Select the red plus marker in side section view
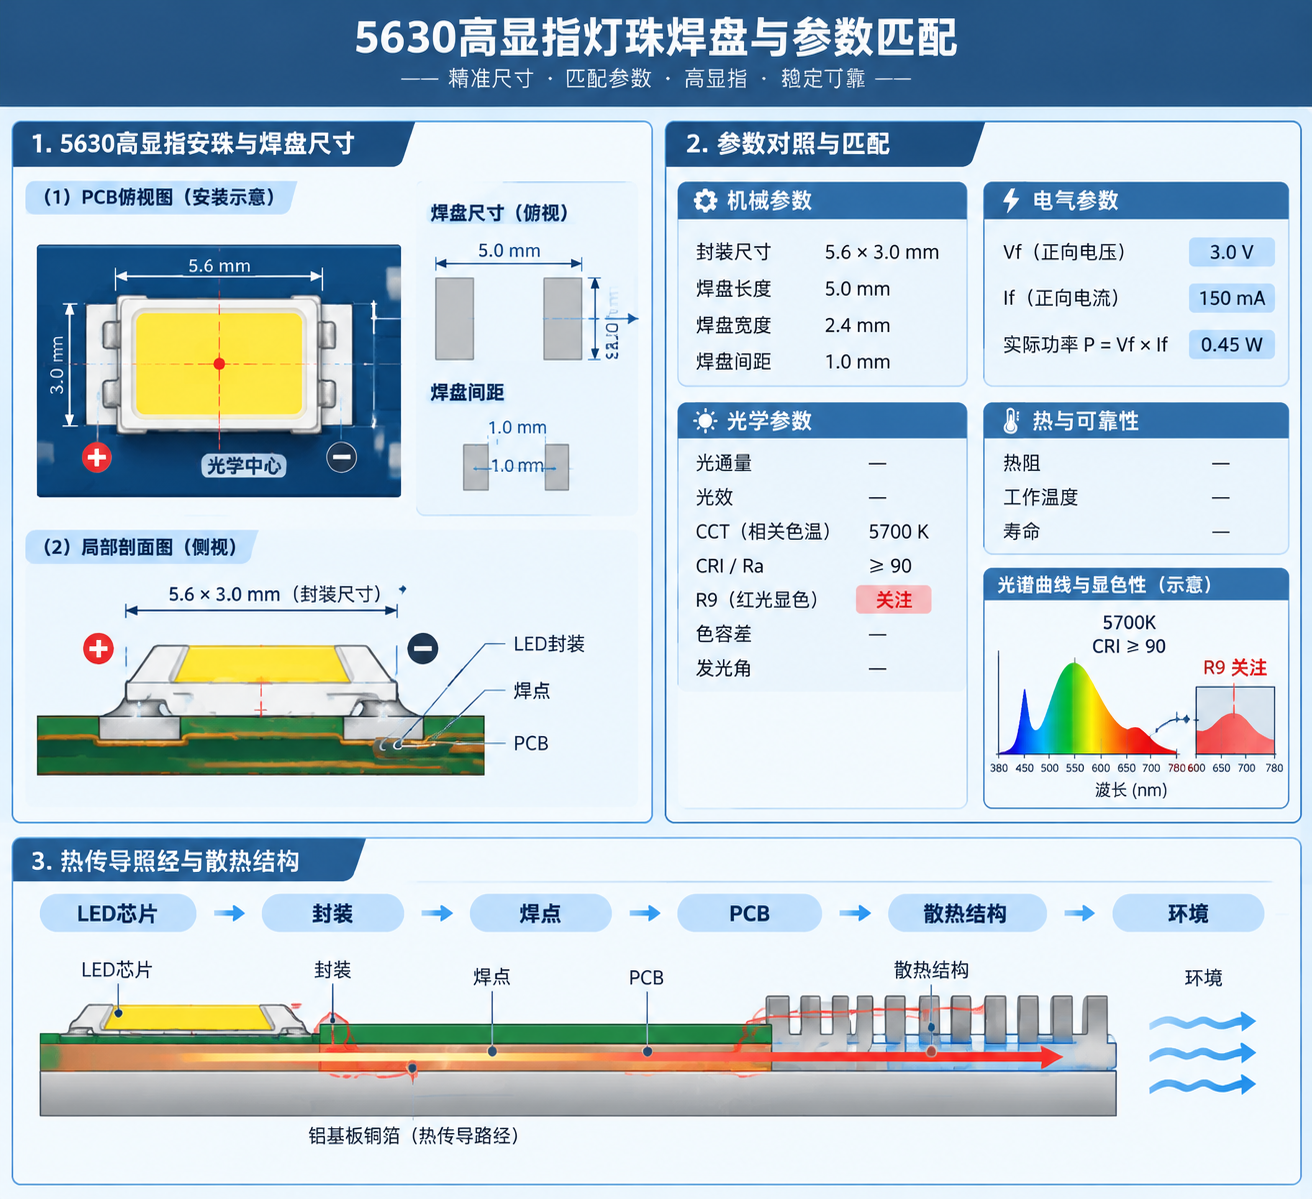This screenshot has height=1199, width=1312. [x=98, y=648]
